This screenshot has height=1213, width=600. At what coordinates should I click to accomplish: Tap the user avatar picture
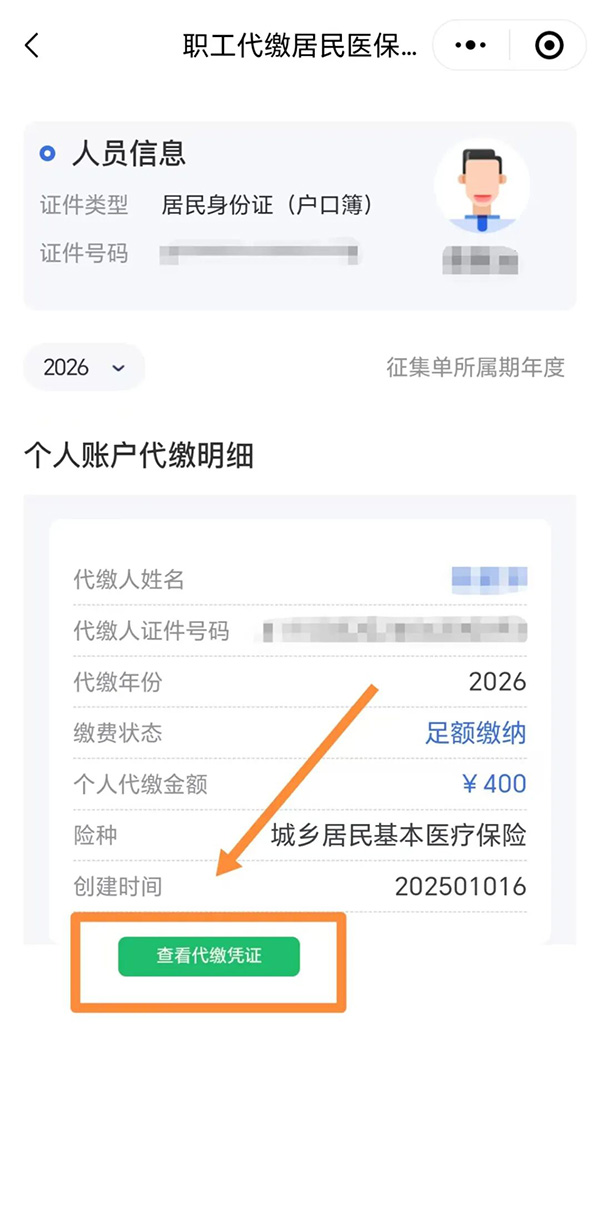(x=481, y=186)
